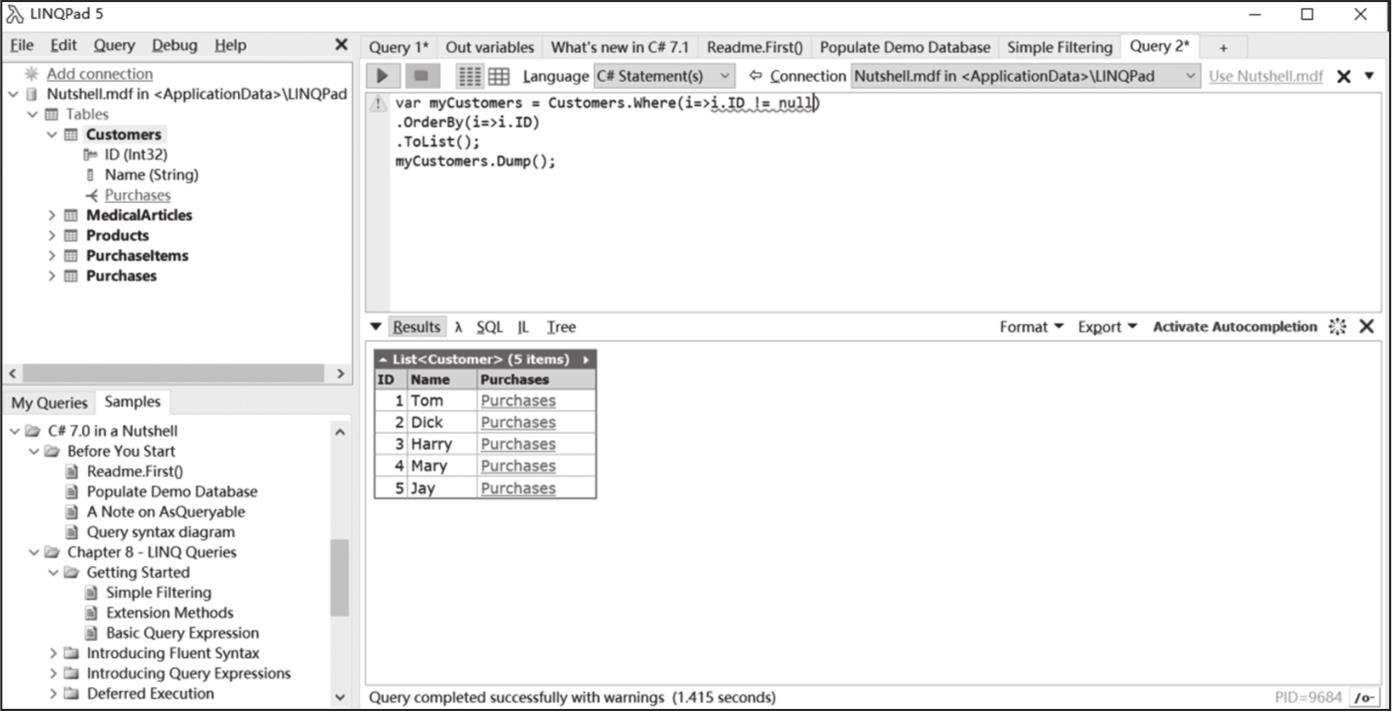
Task: Open the Debug menu
Action: pos(175,45)
